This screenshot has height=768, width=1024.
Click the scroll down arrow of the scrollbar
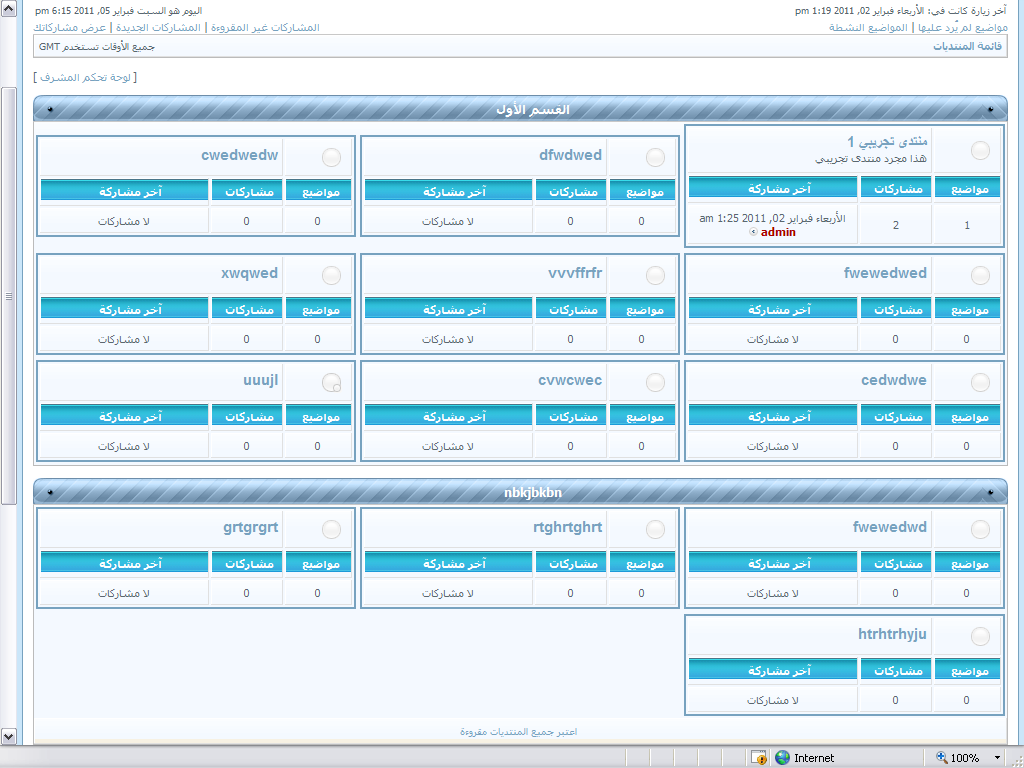click(9, 736)
